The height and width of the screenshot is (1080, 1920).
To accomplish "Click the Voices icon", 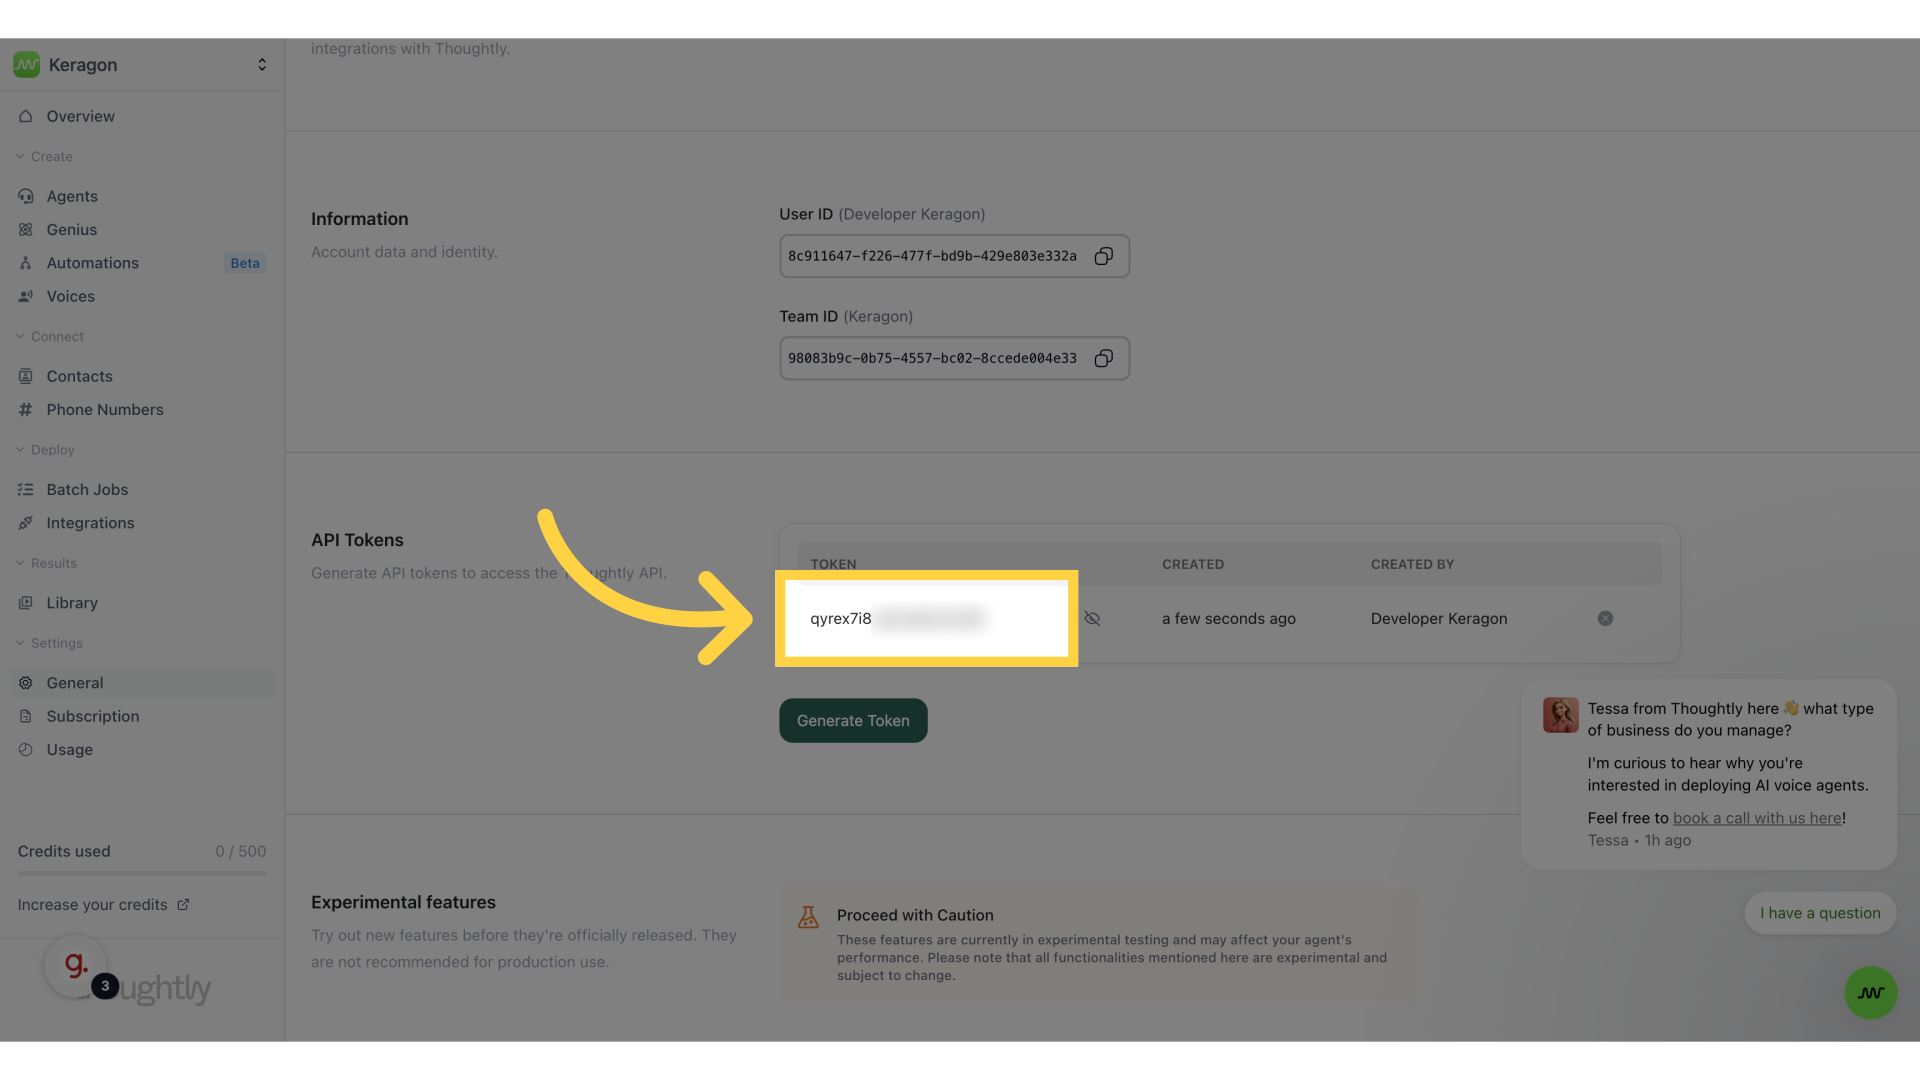I will click(x=26, y=296).
